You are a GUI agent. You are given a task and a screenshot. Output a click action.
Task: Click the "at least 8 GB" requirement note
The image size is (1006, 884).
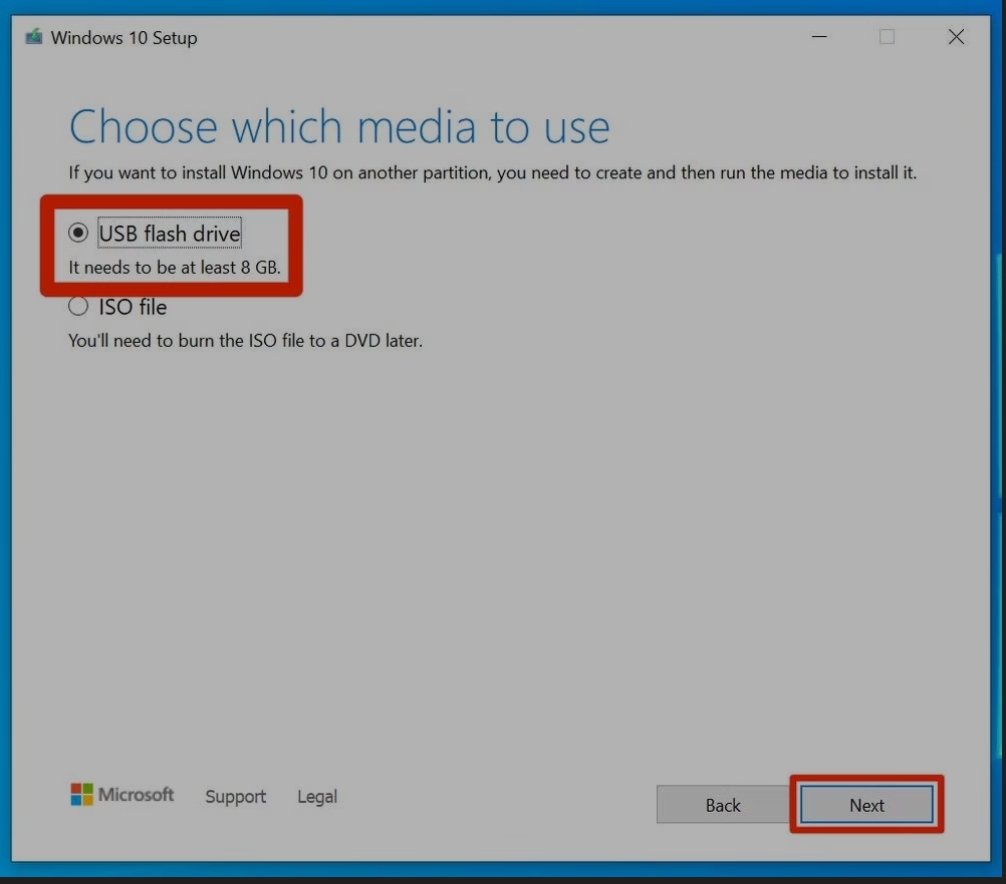tap(174, 268)
